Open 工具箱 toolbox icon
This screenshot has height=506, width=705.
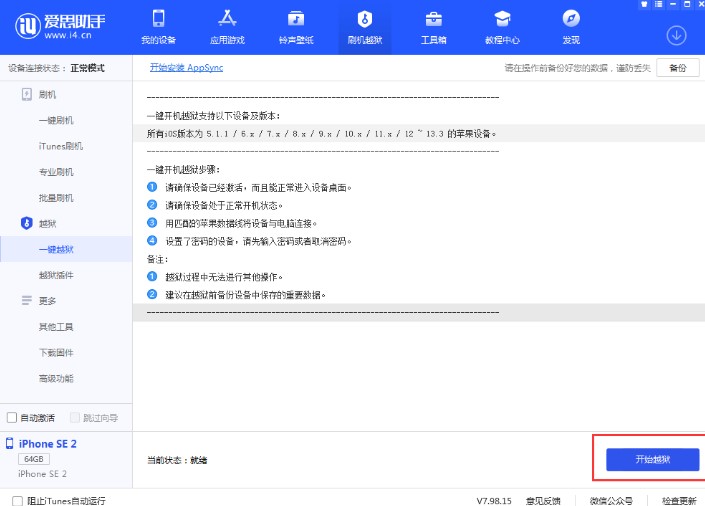(x=433, y=19)
